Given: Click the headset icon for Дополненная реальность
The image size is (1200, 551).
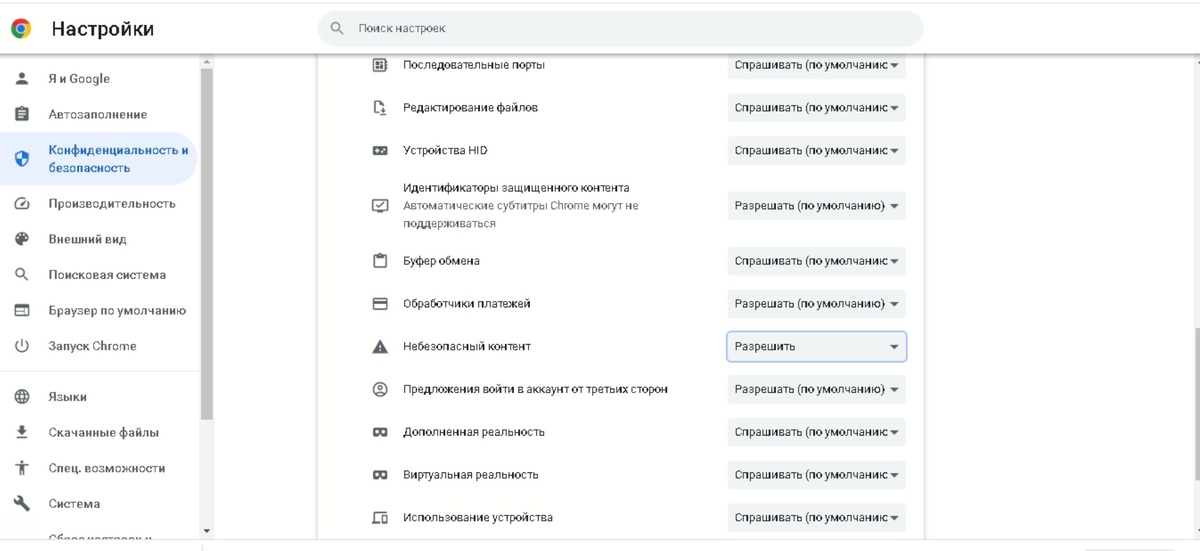Looking at the screenshot, I should click(379, 432).
